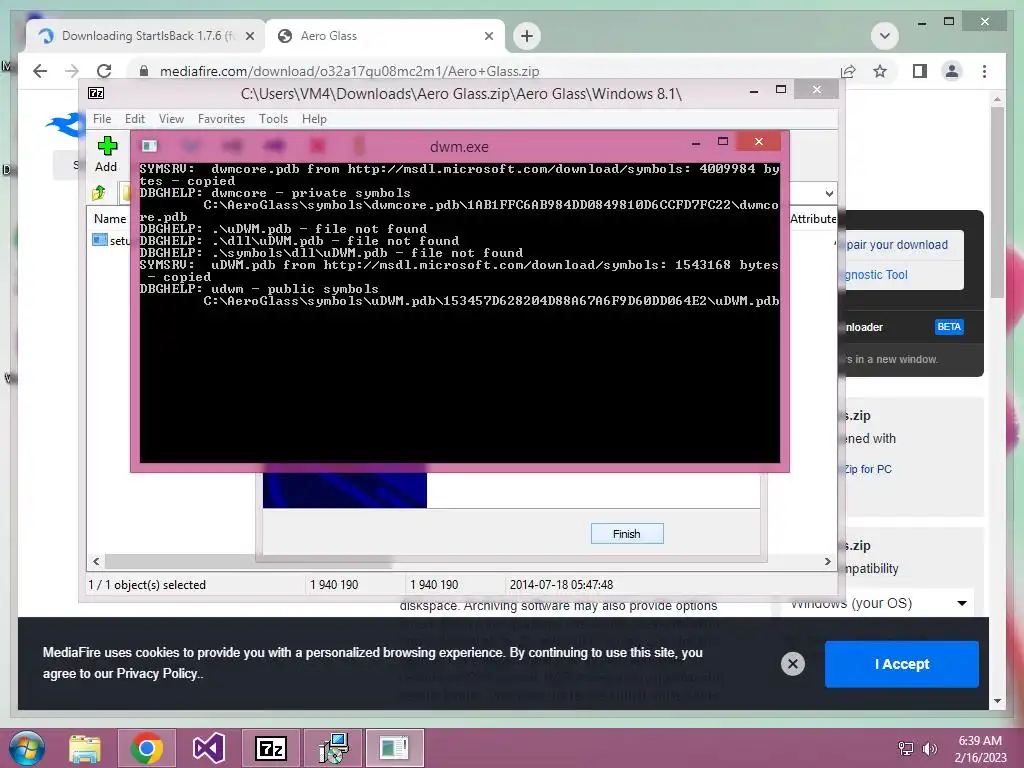Click the BETA badge on downloader
Screen dimensions: 1024x768
click(949, 327)
